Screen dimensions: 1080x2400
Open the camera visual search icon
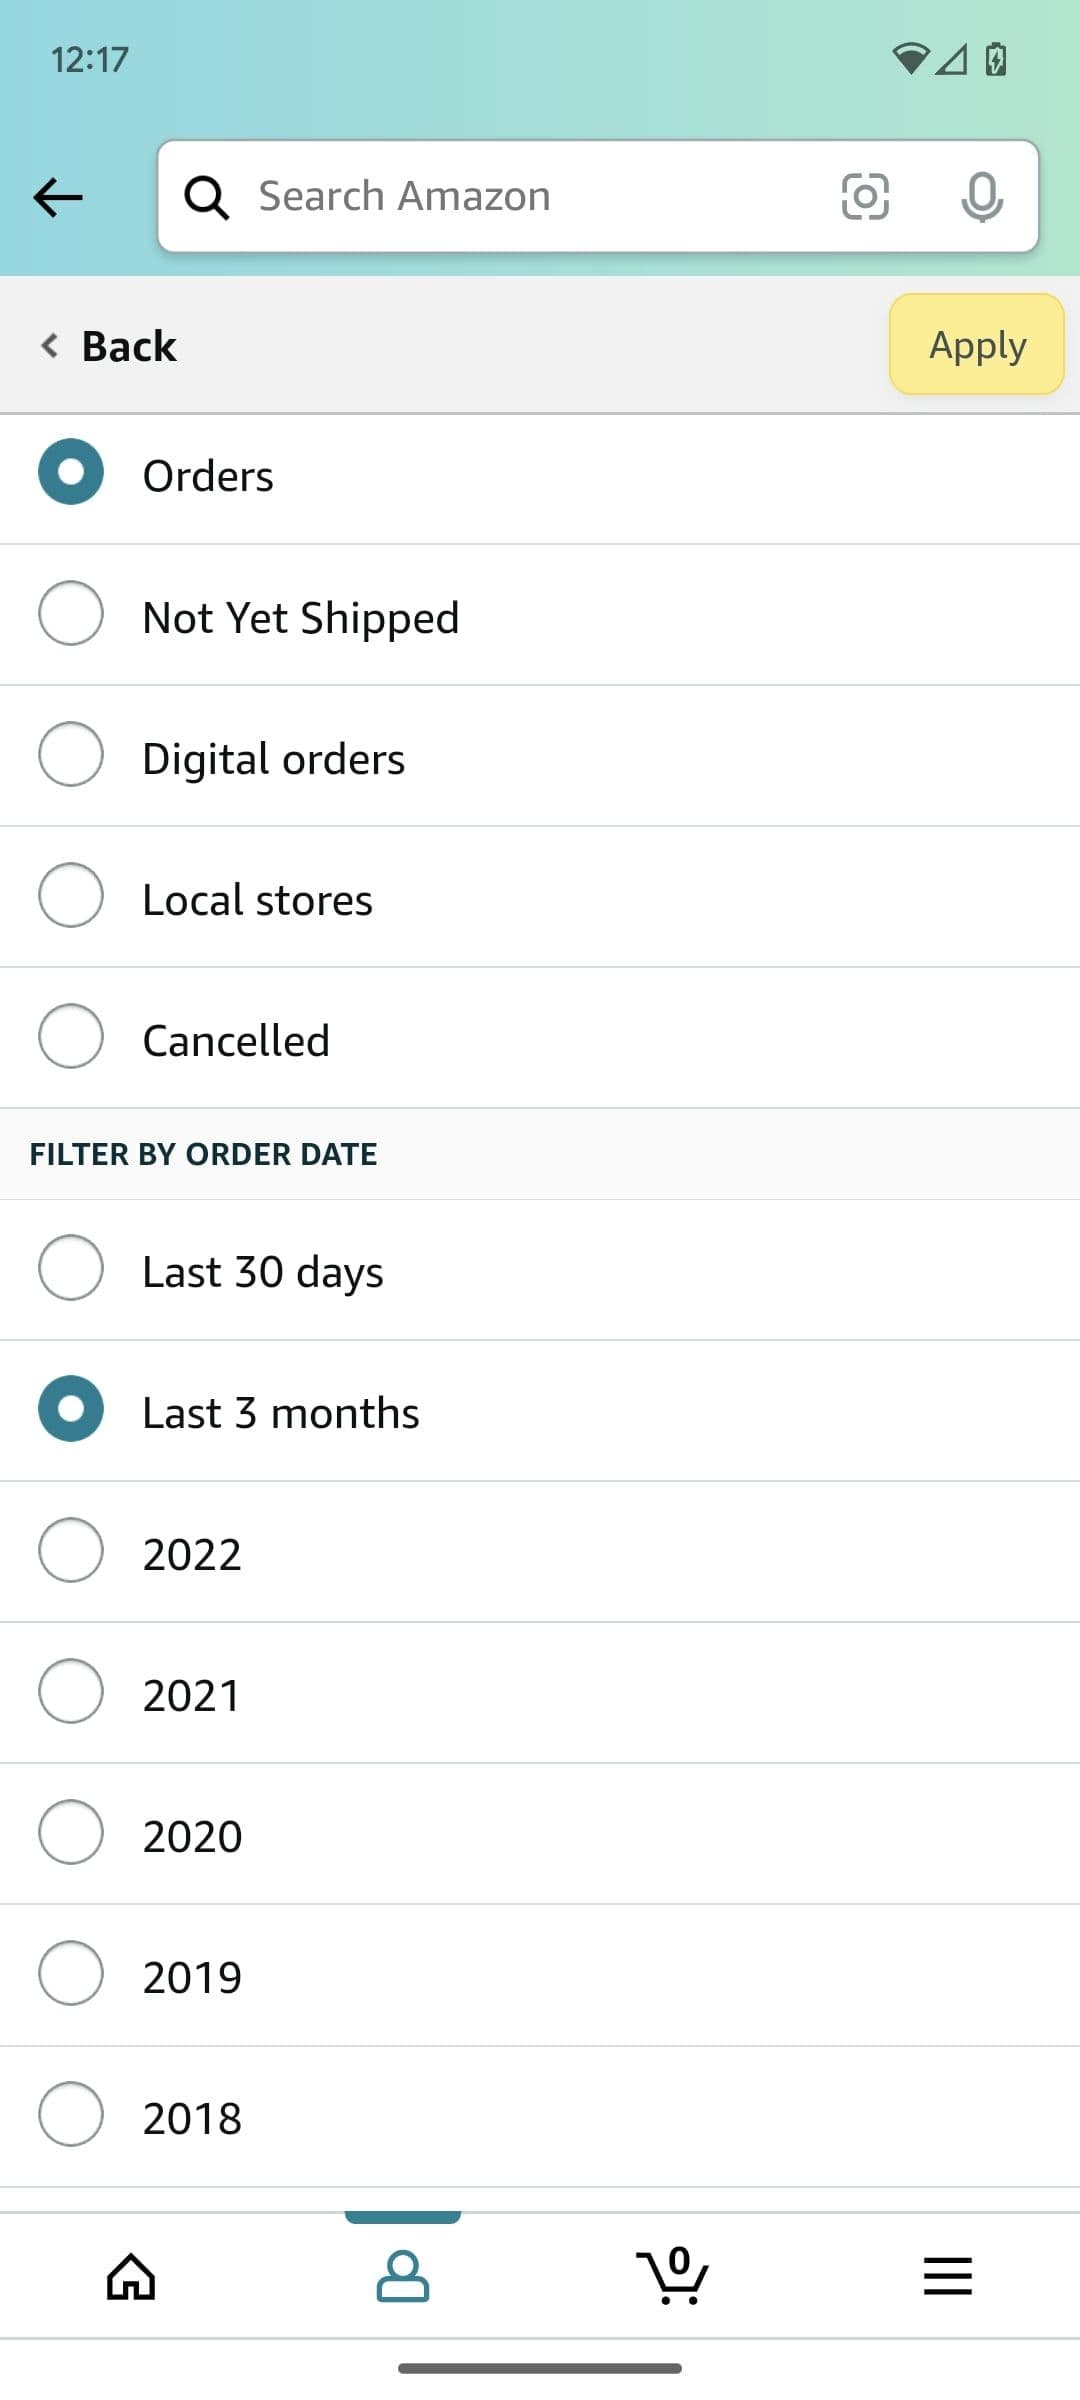point(866,196)
